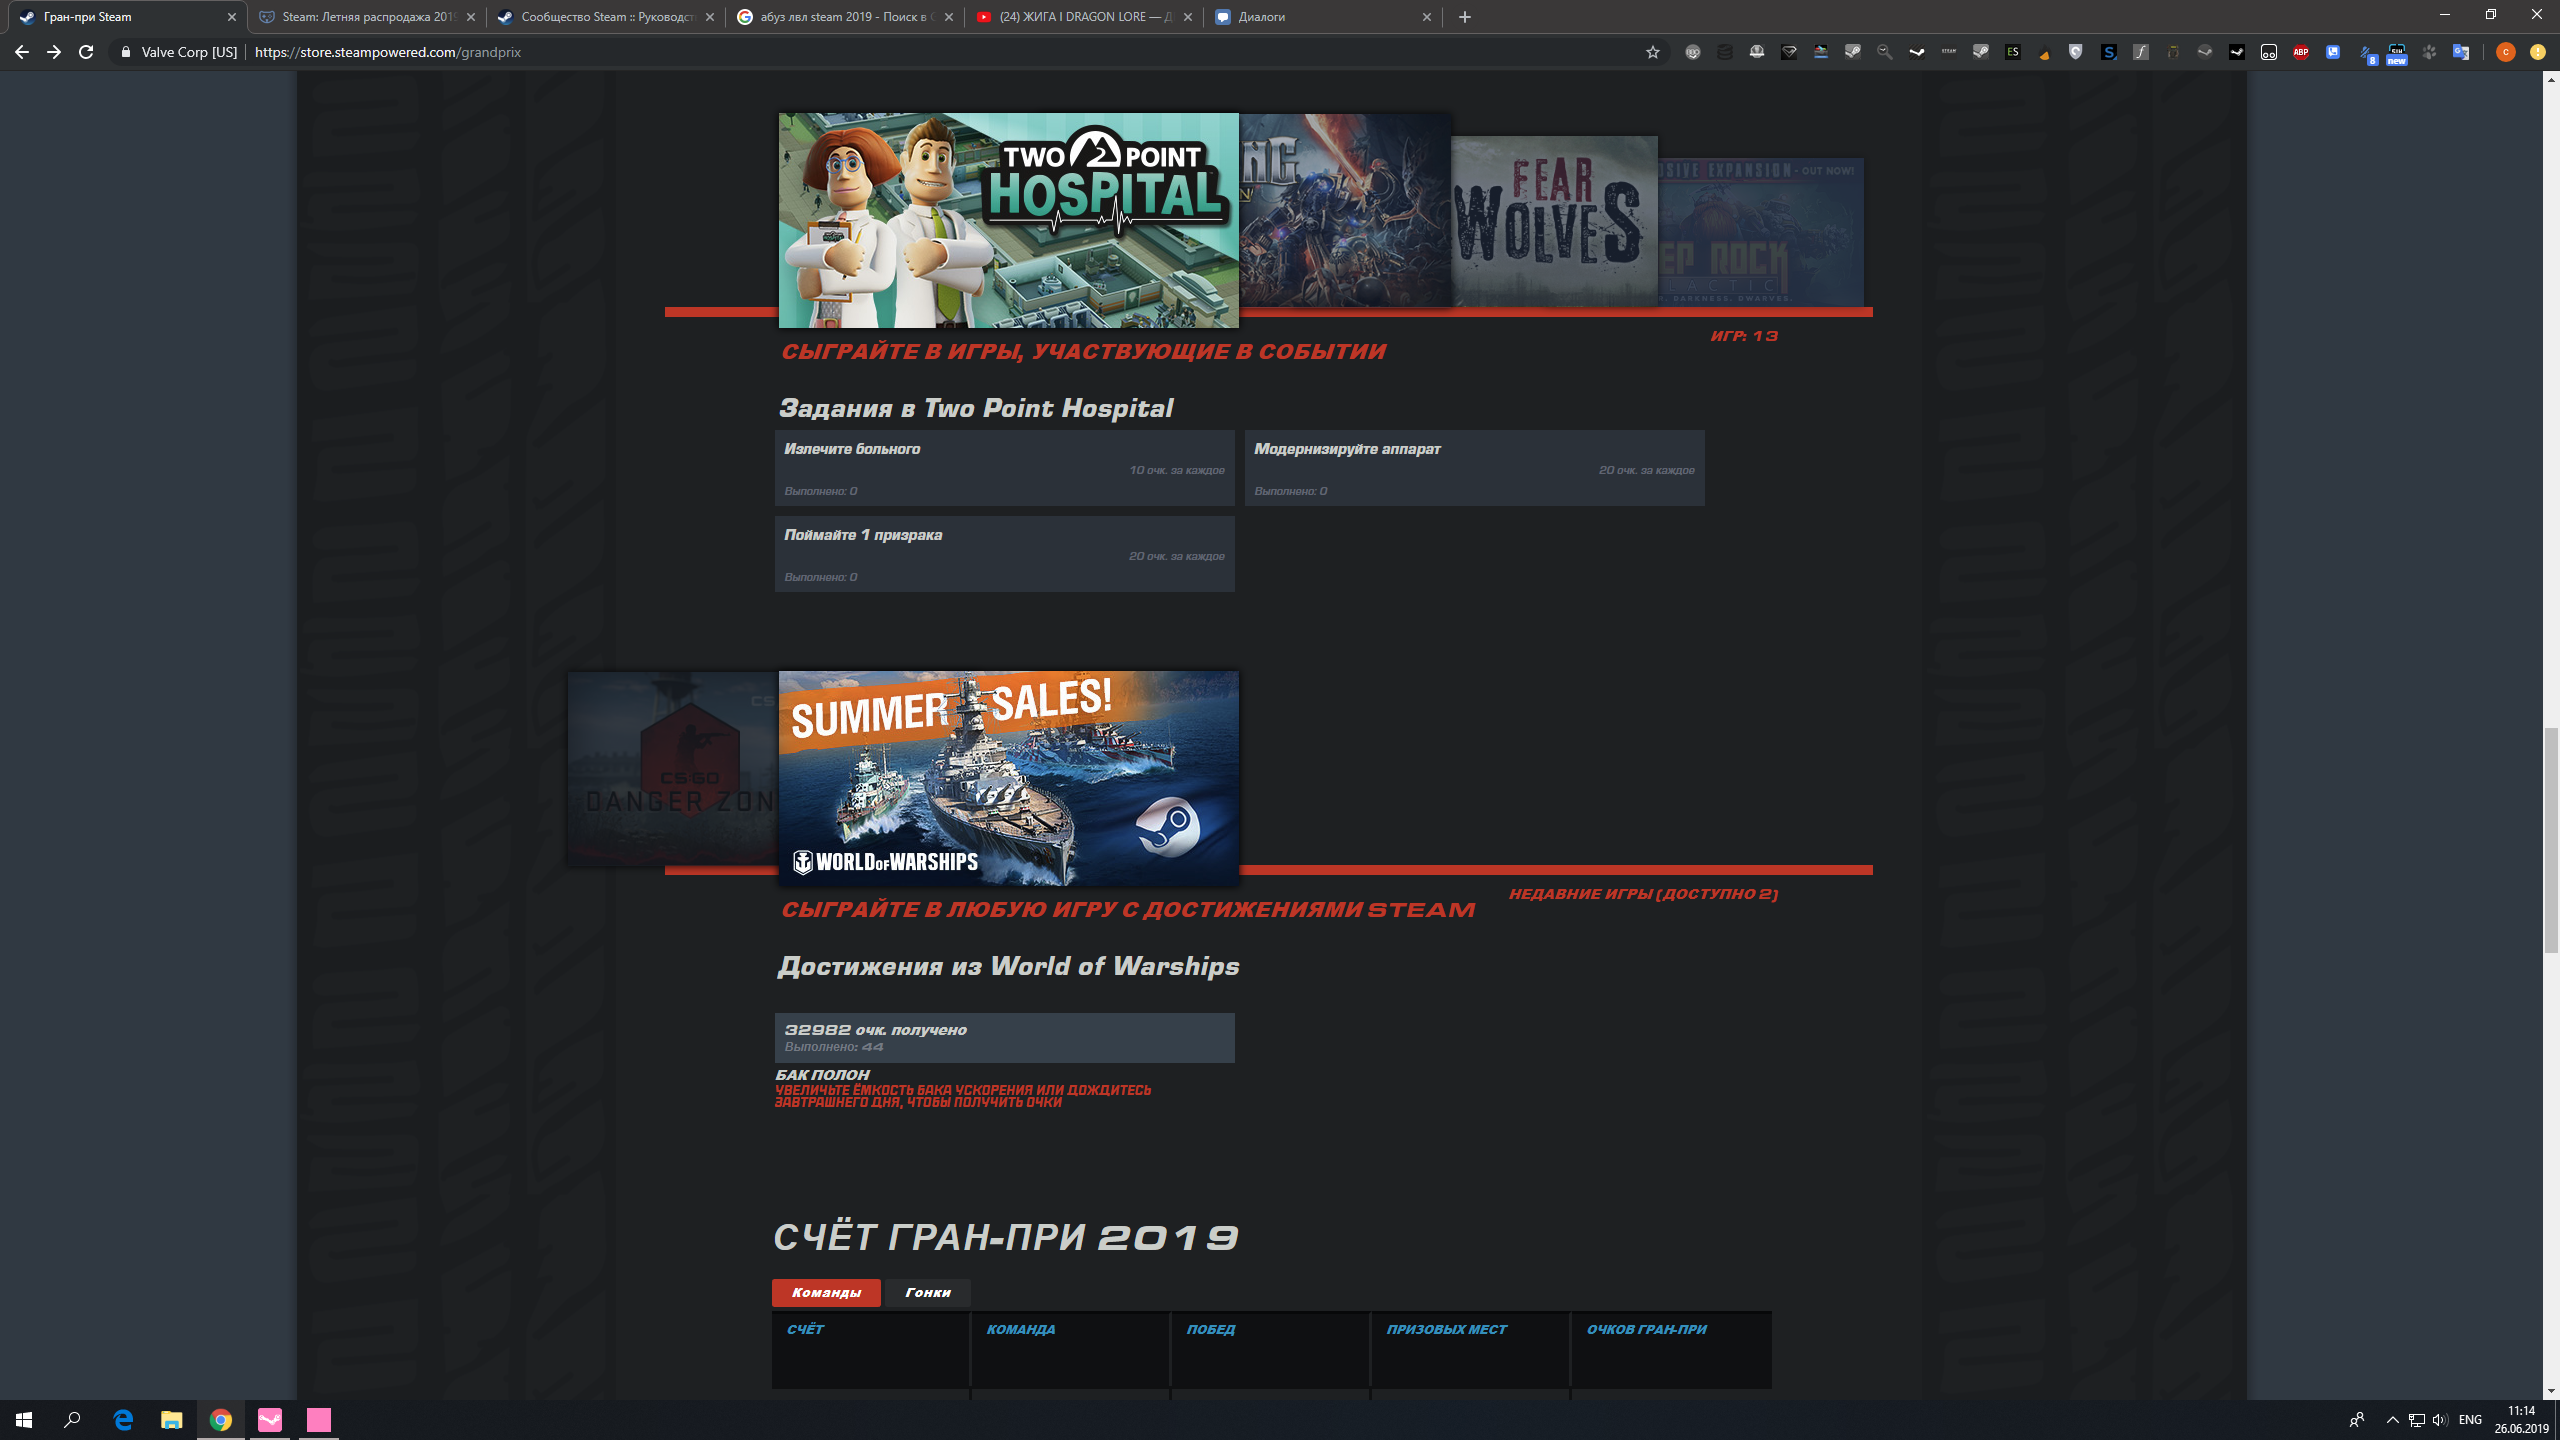Click the yellow exclamation update icon
The image size is (2560, 1440).
tap(2538, 52)
